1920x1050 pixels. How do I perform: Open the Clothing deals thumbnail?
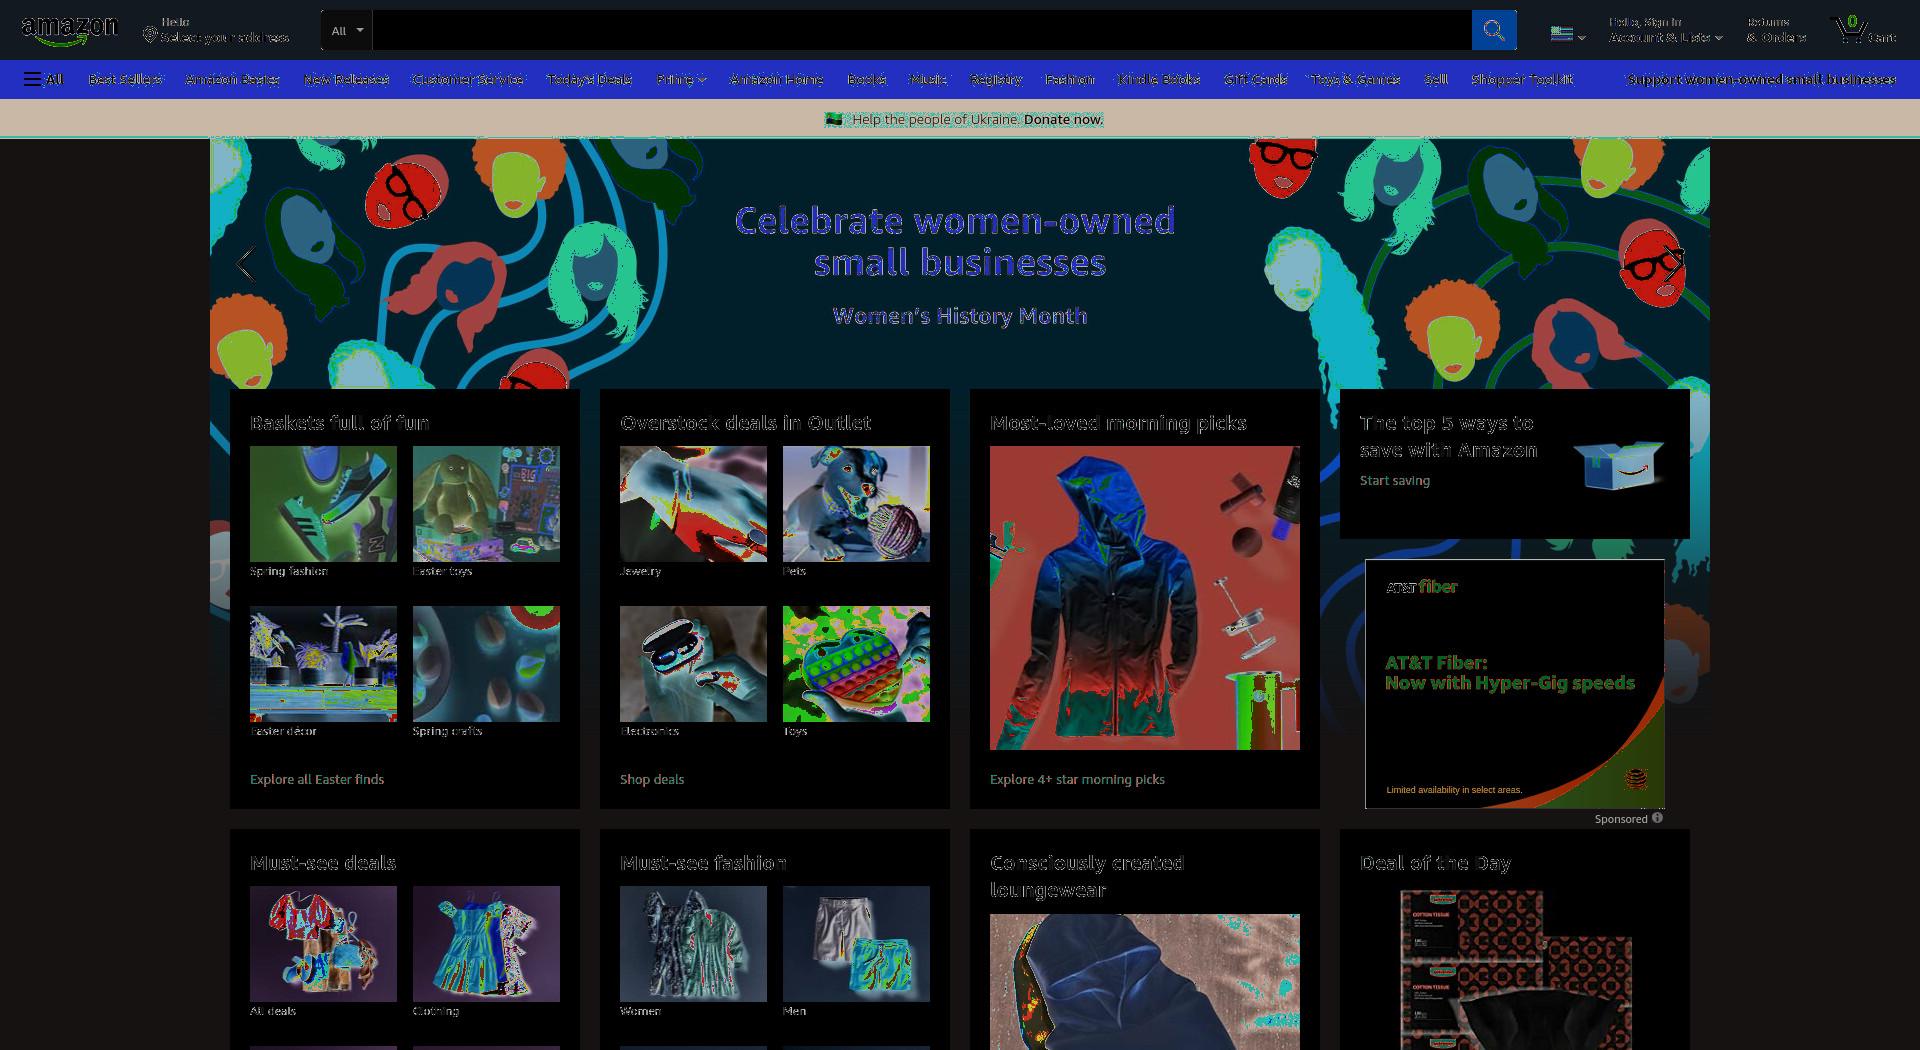pos(486,944)
